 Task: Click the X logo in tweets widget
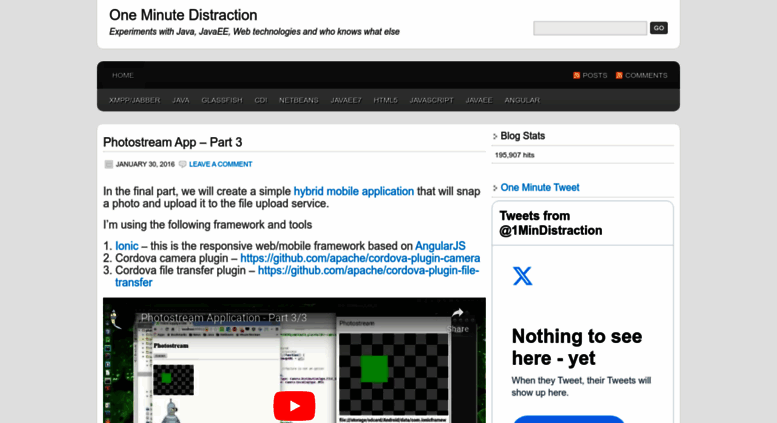click(522, 276)
